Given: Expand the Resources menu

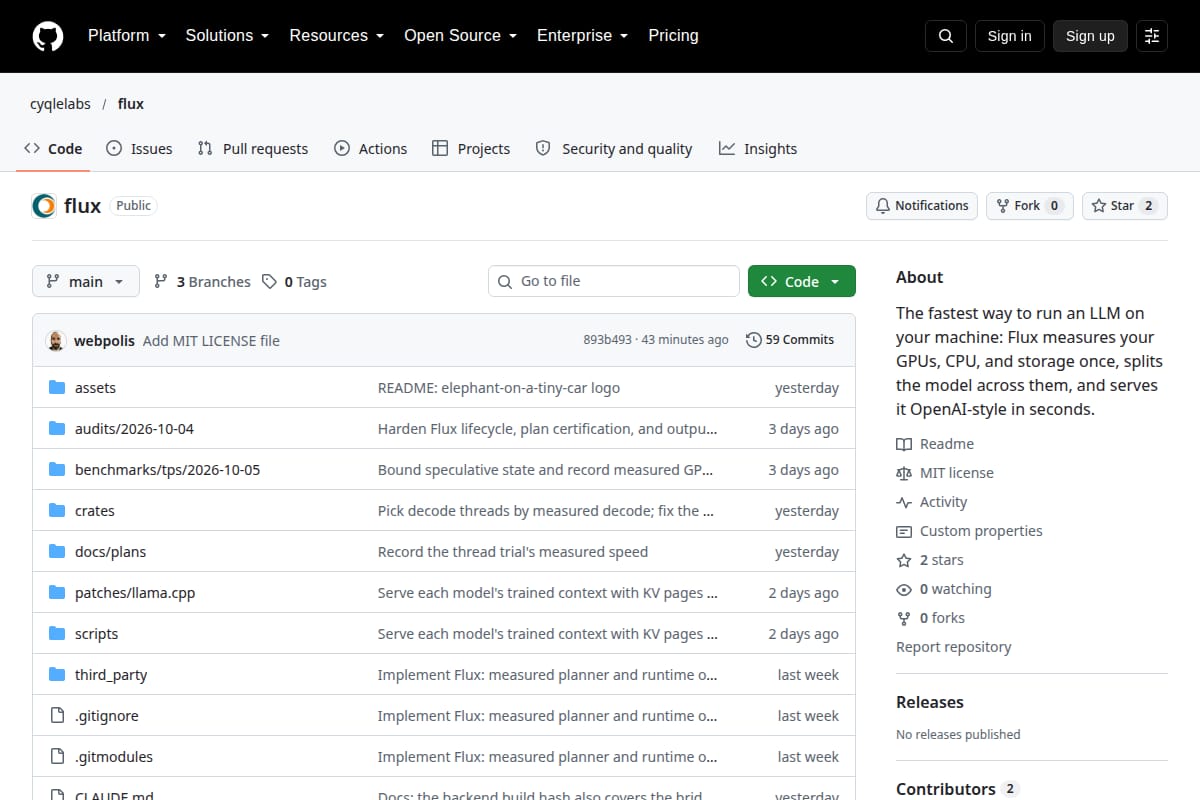Looking at the screenshot, I should 337,36.
